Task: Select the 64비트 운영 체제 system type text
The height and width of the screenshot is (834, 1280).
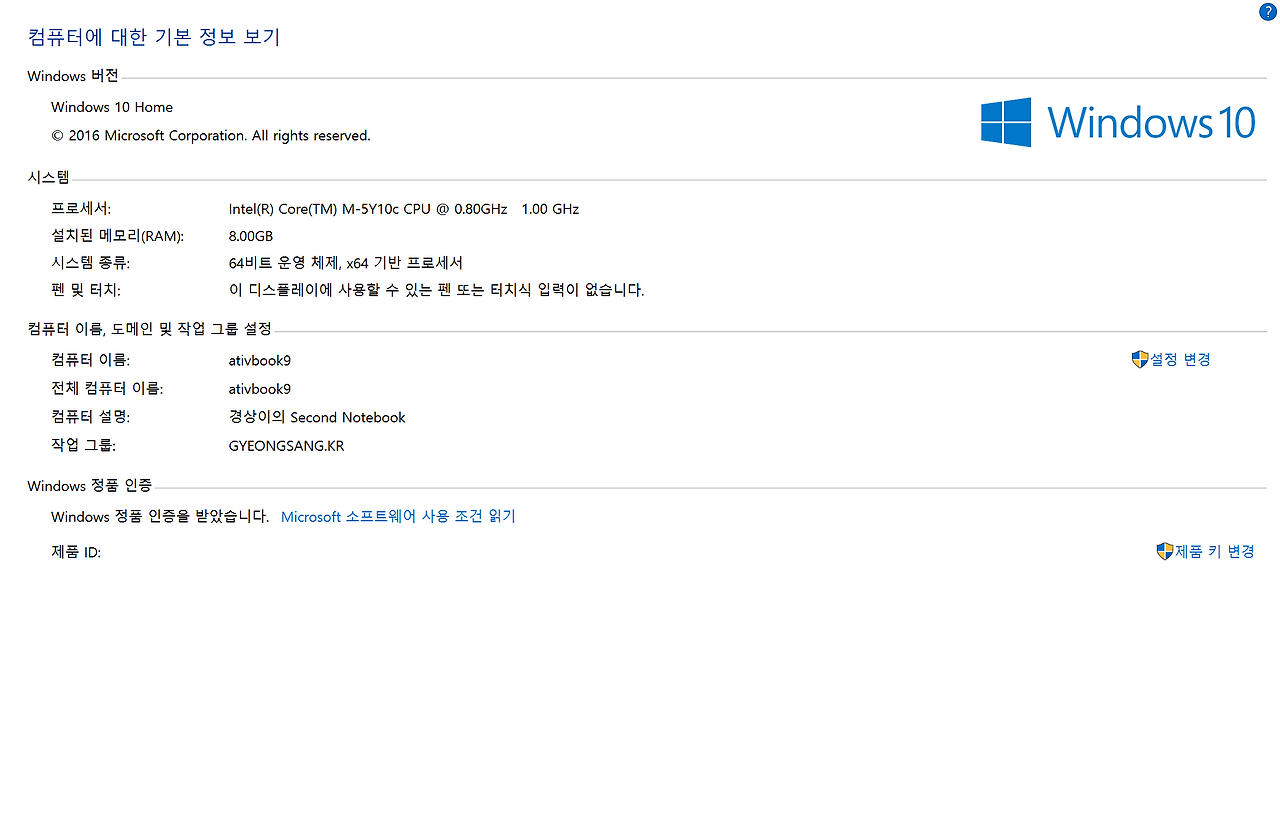Action: tap(345, 262)
